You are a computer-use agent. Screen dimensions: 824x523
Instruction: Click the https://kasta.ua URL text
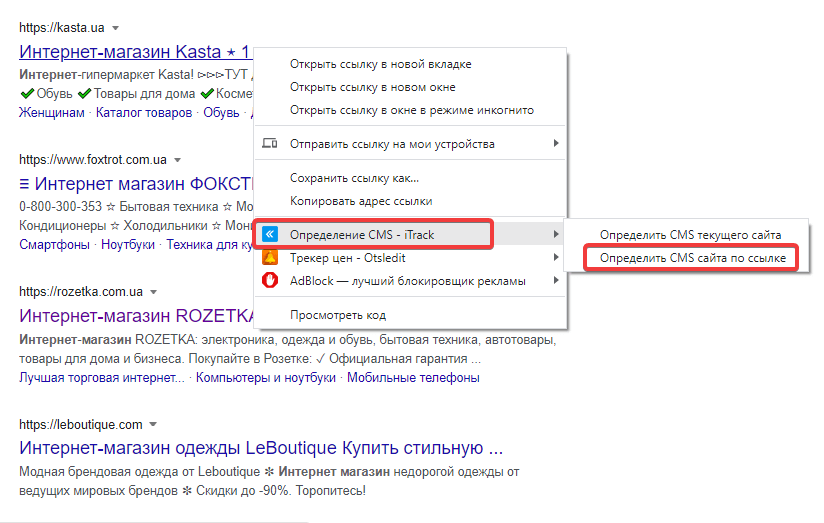pos(61,28)
